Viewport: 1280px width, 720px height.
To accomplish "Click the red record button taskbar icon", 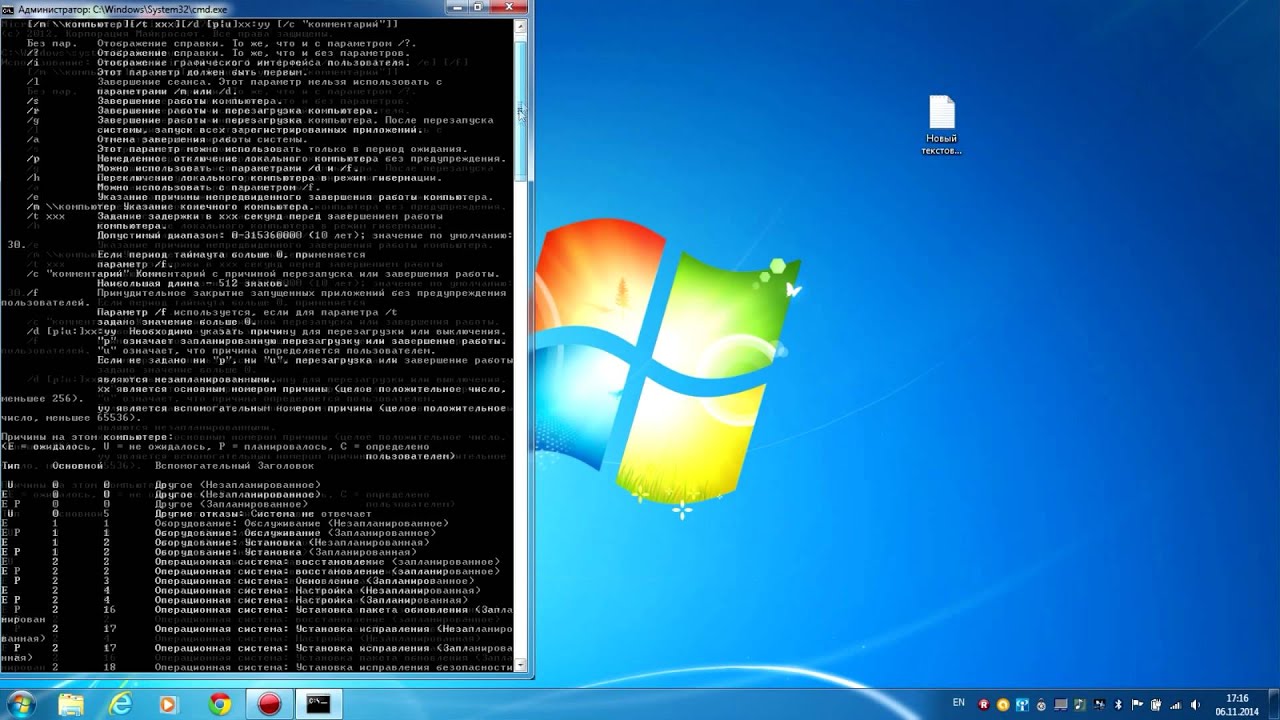I will point(269,704).
